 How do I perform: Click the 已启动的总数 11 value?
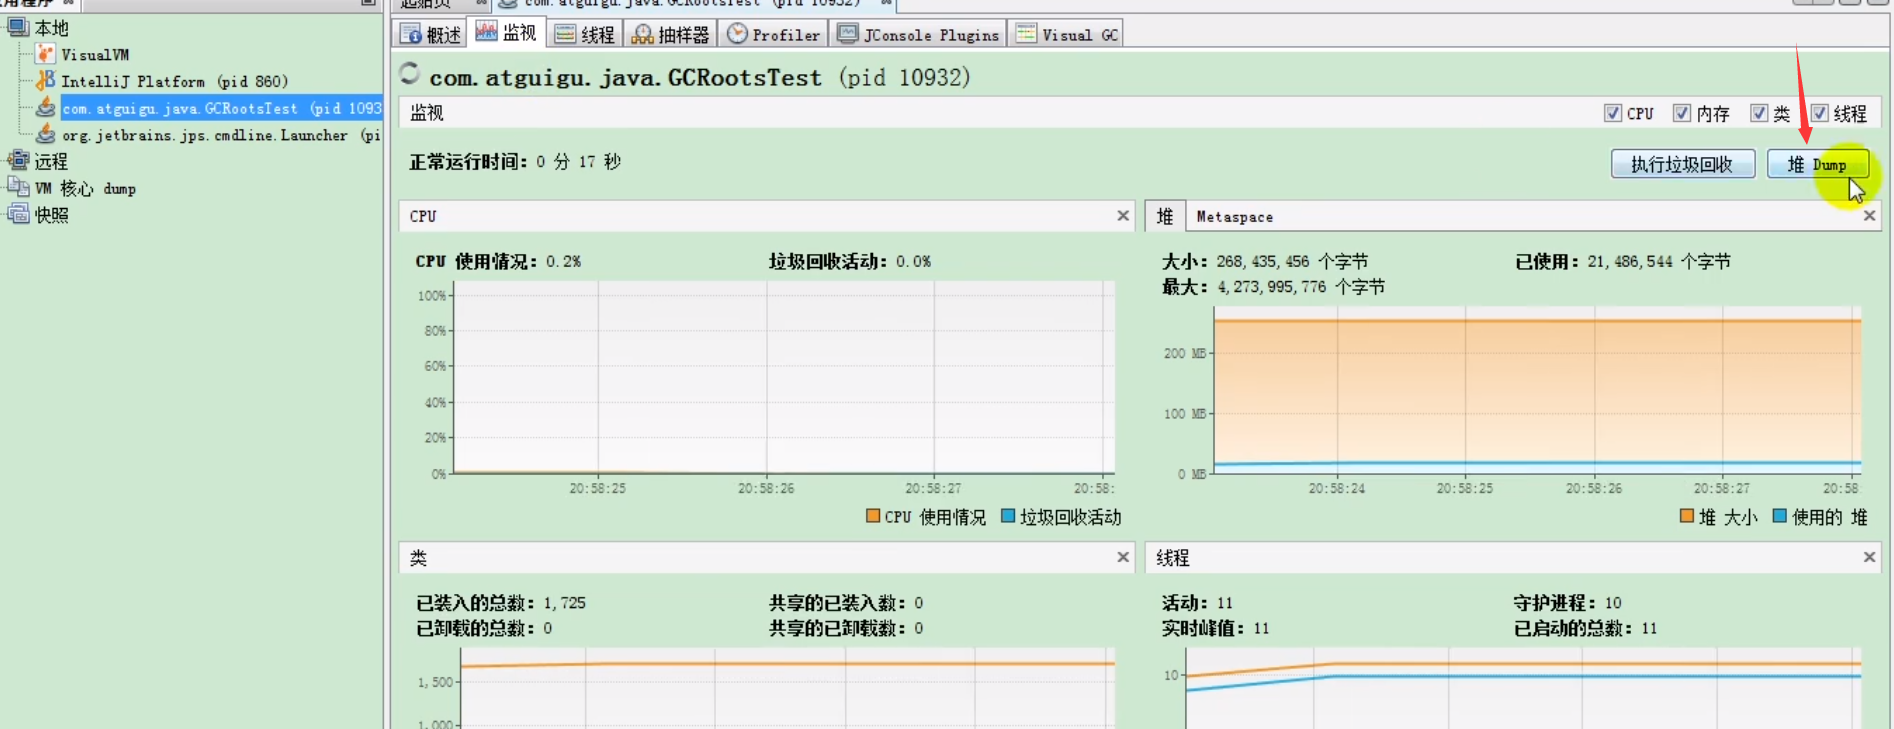click(x=1649, y=628)
